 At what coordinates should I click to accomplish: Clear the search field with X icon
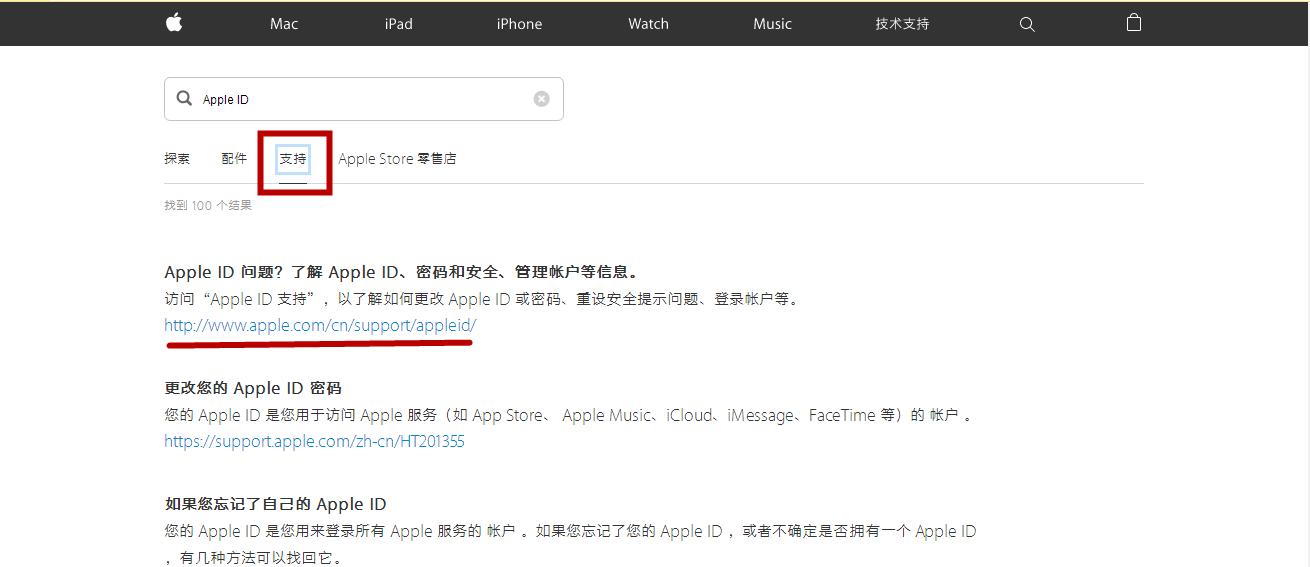tap(541, 99)
